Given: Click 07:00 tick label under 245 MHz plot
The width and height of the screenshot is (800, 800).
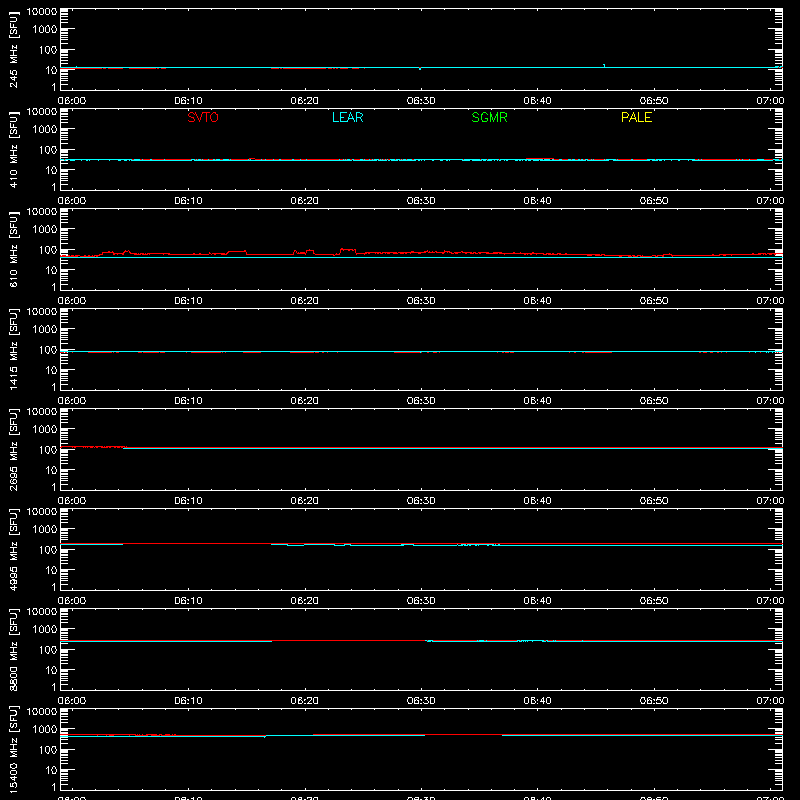Looking at the screenshot, I should pyautogui.click(x=770, y=101).
